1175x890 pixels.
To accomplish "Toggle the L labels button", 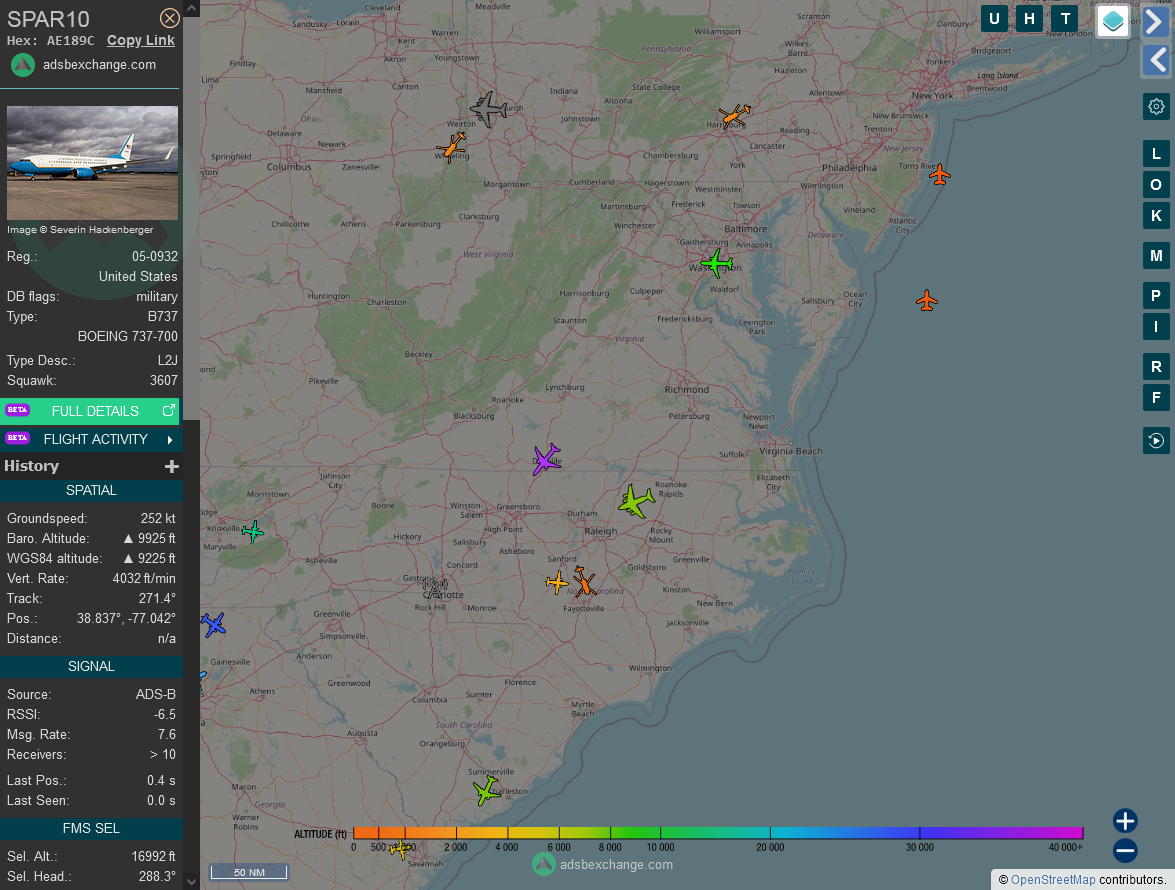I will 1156,154.
